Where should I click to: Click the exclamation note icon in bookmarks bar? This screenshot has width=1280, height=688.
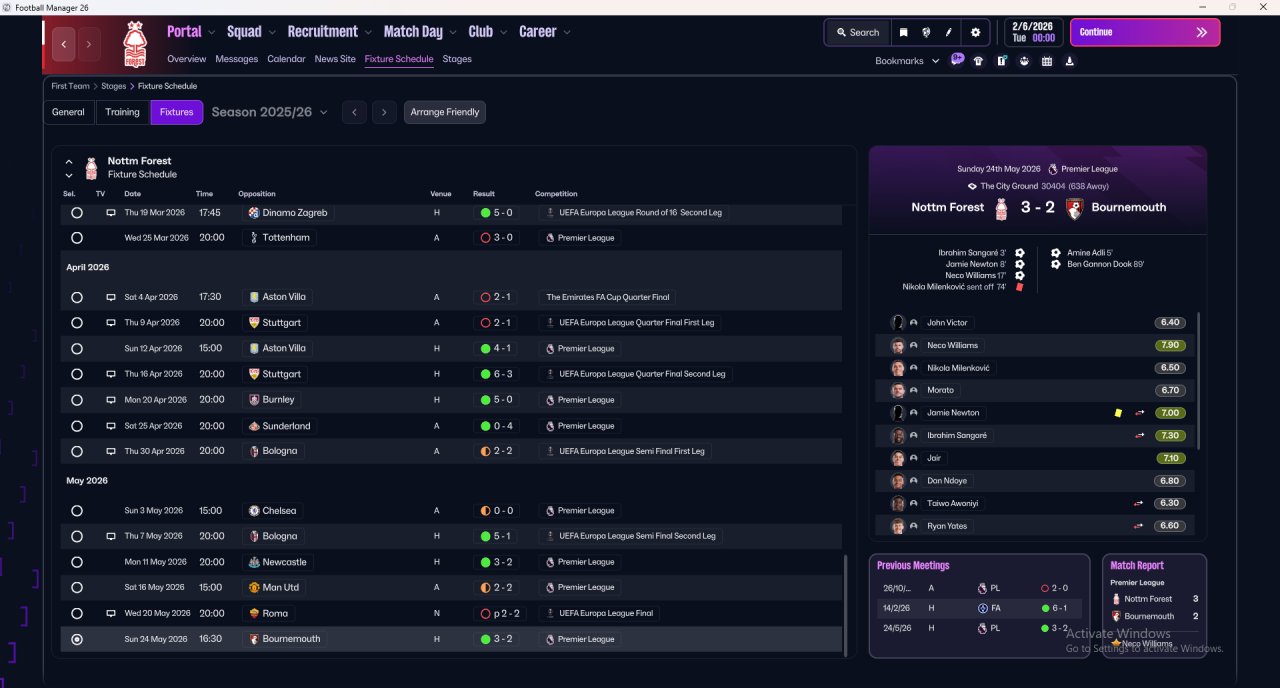(1001, 61)
